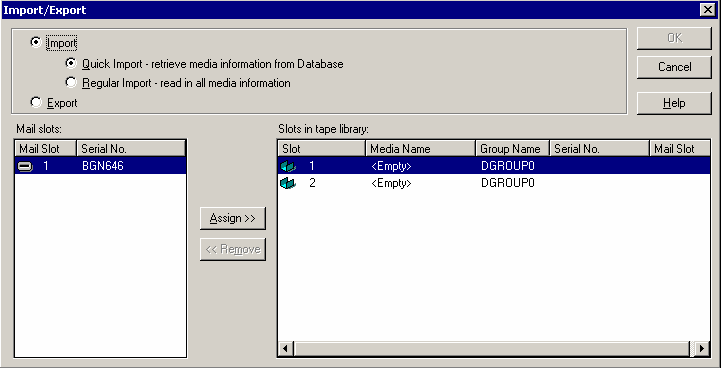Sort tape library by Serial No. header
This screenshot has width=721, height=368.
[x=599, y=149]
